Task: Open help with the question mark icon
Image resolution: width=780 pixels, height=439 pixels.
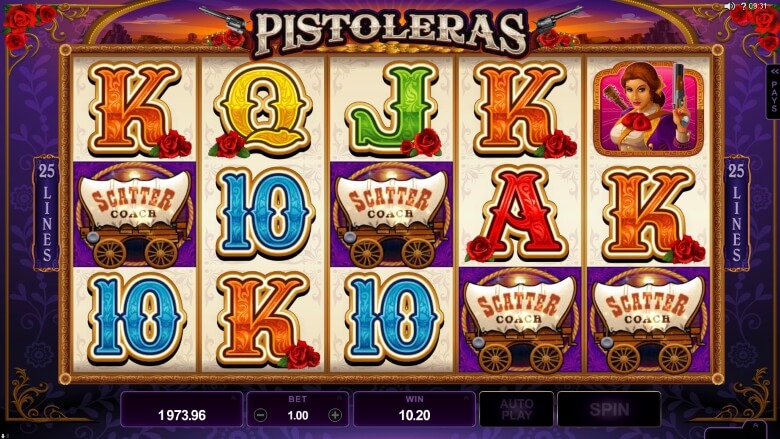Action: 744,6
